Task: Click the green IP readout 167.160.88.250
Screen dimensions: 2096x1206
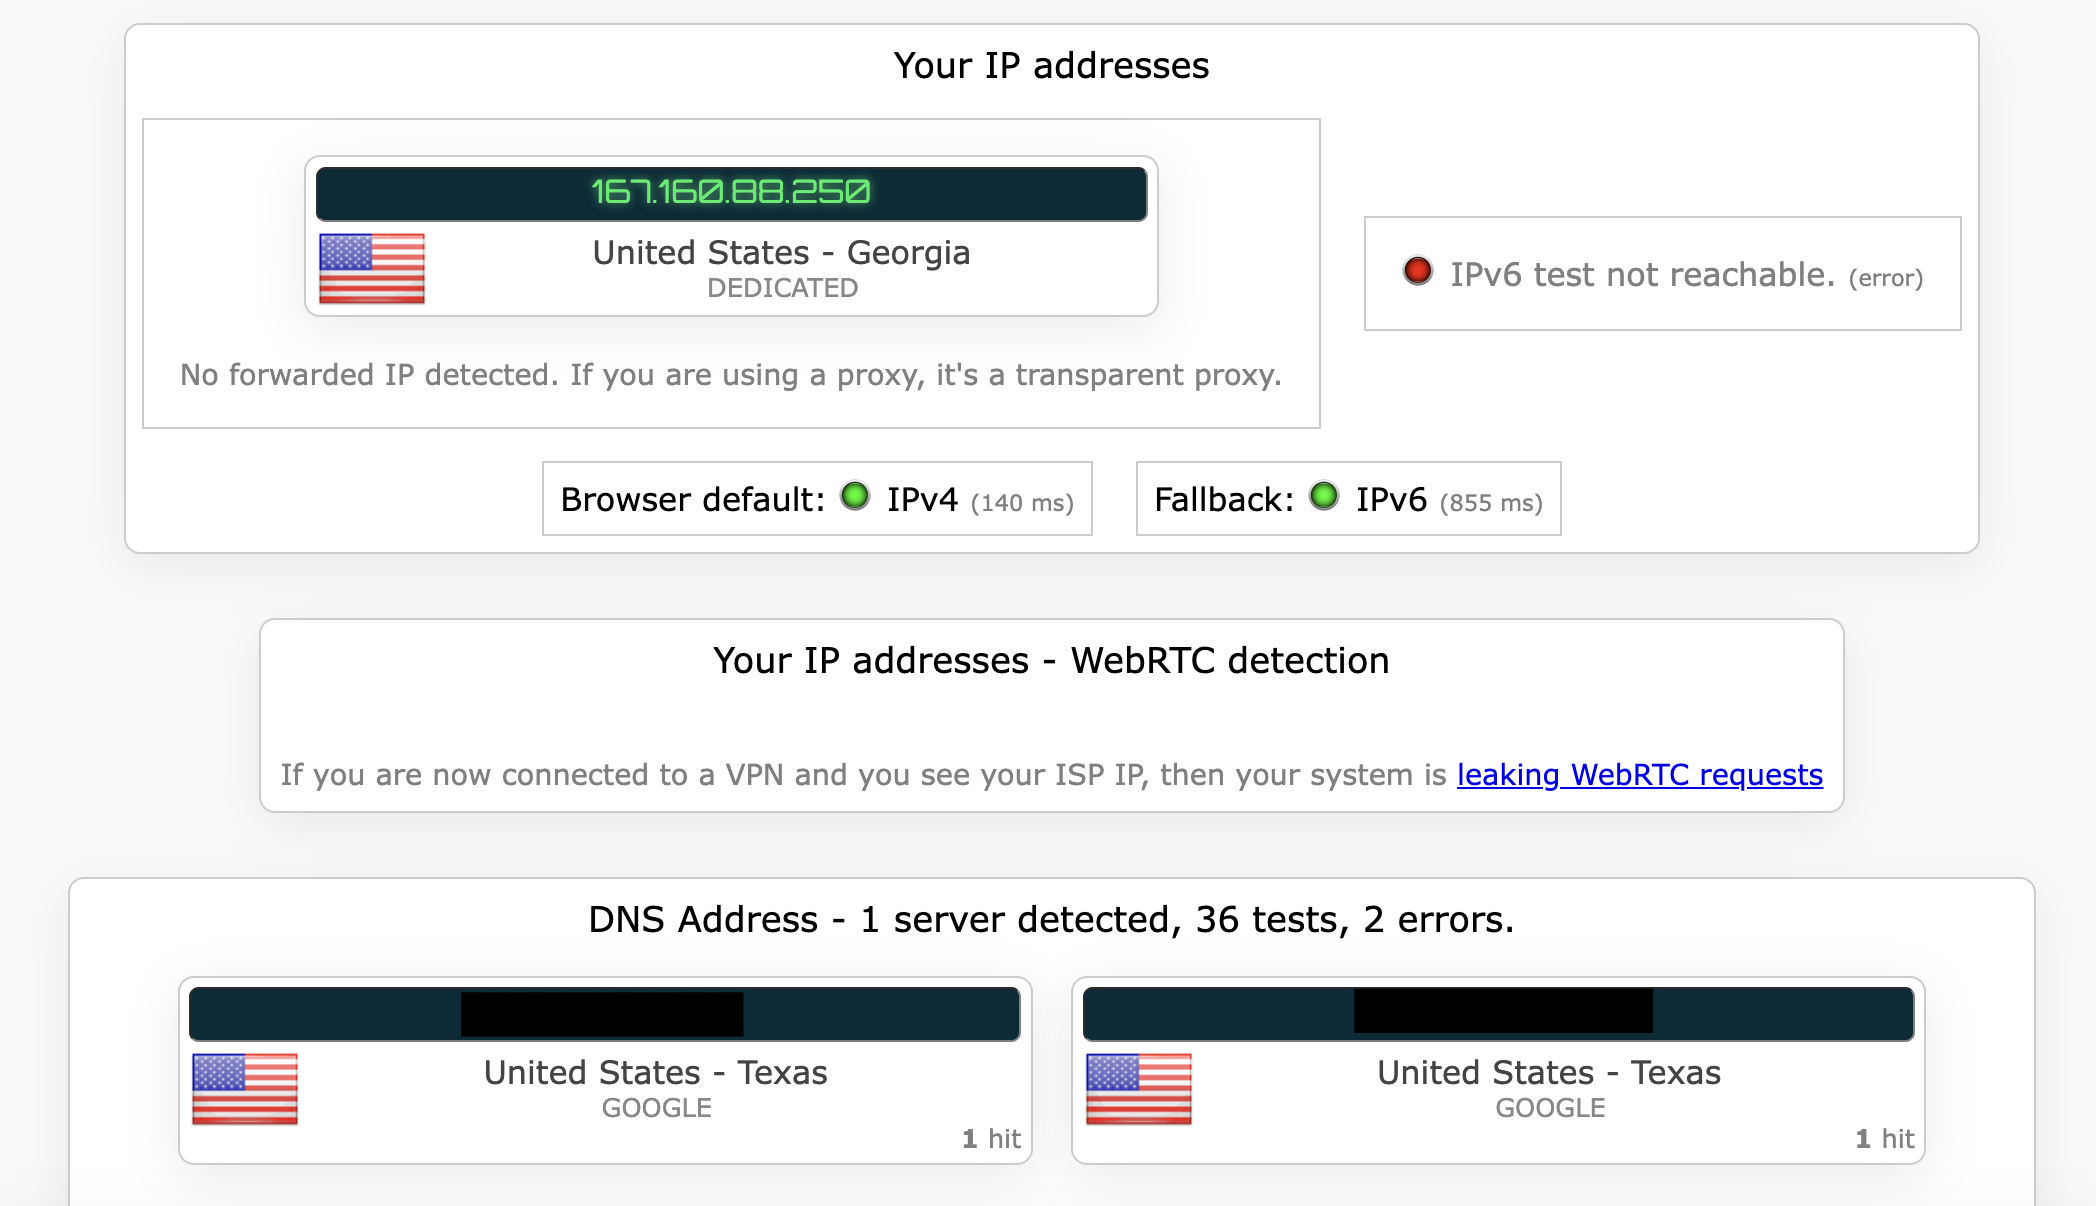Action: pos(731,193)
